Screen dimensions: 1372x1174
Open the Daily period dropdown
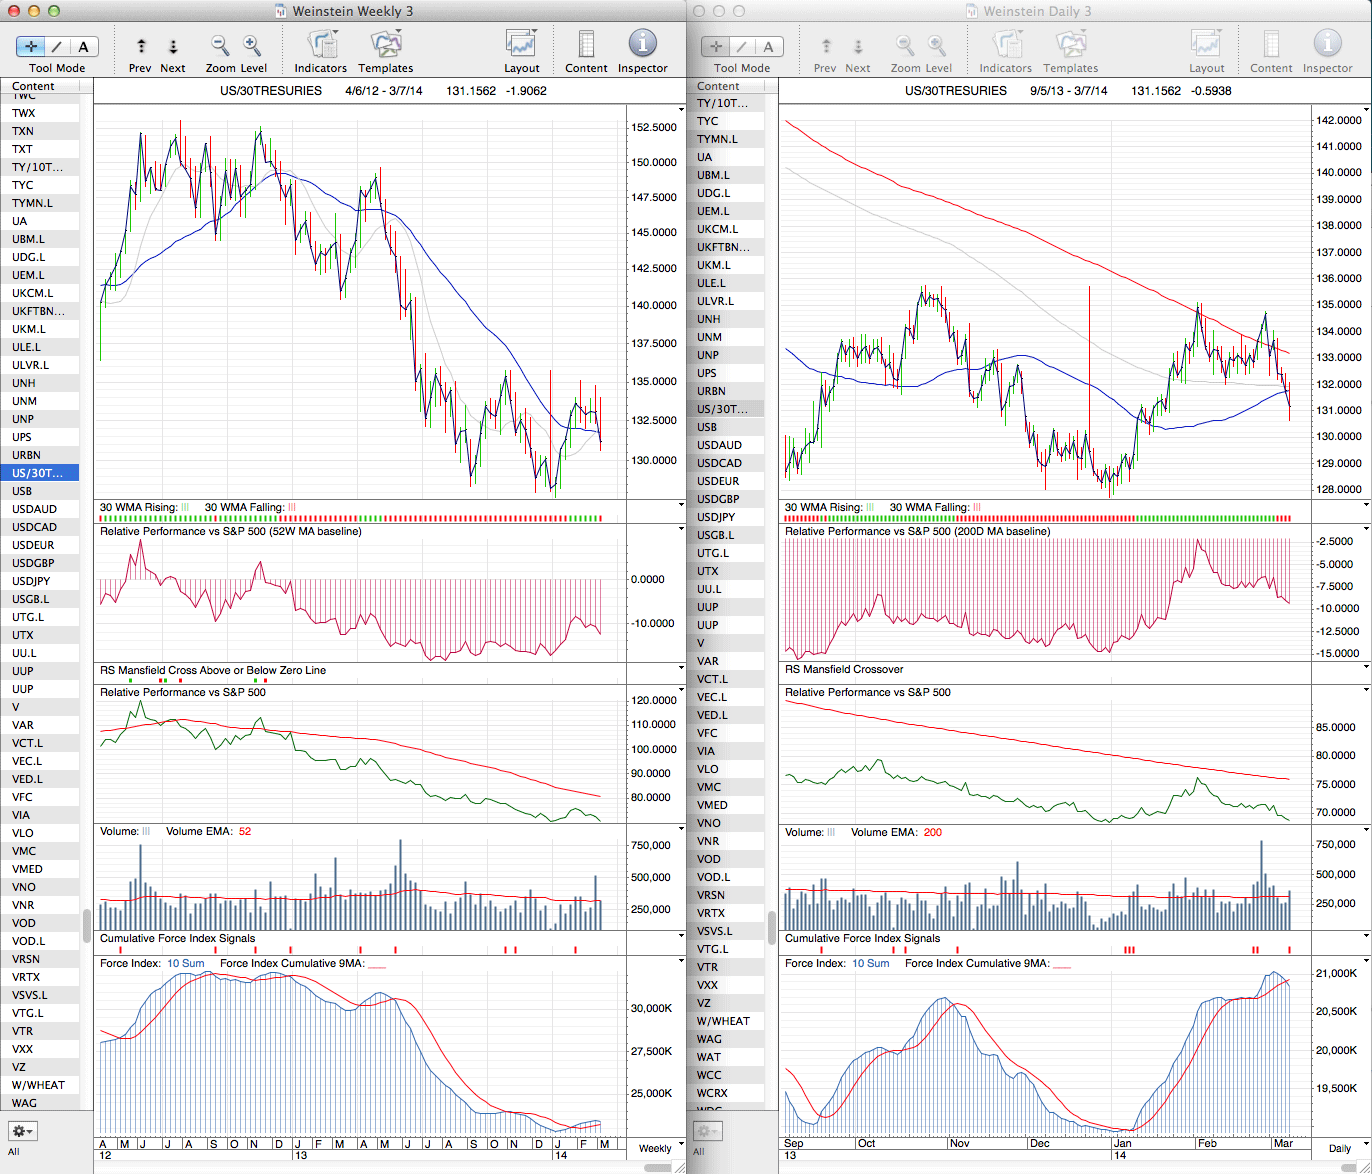point(1339,1148)
